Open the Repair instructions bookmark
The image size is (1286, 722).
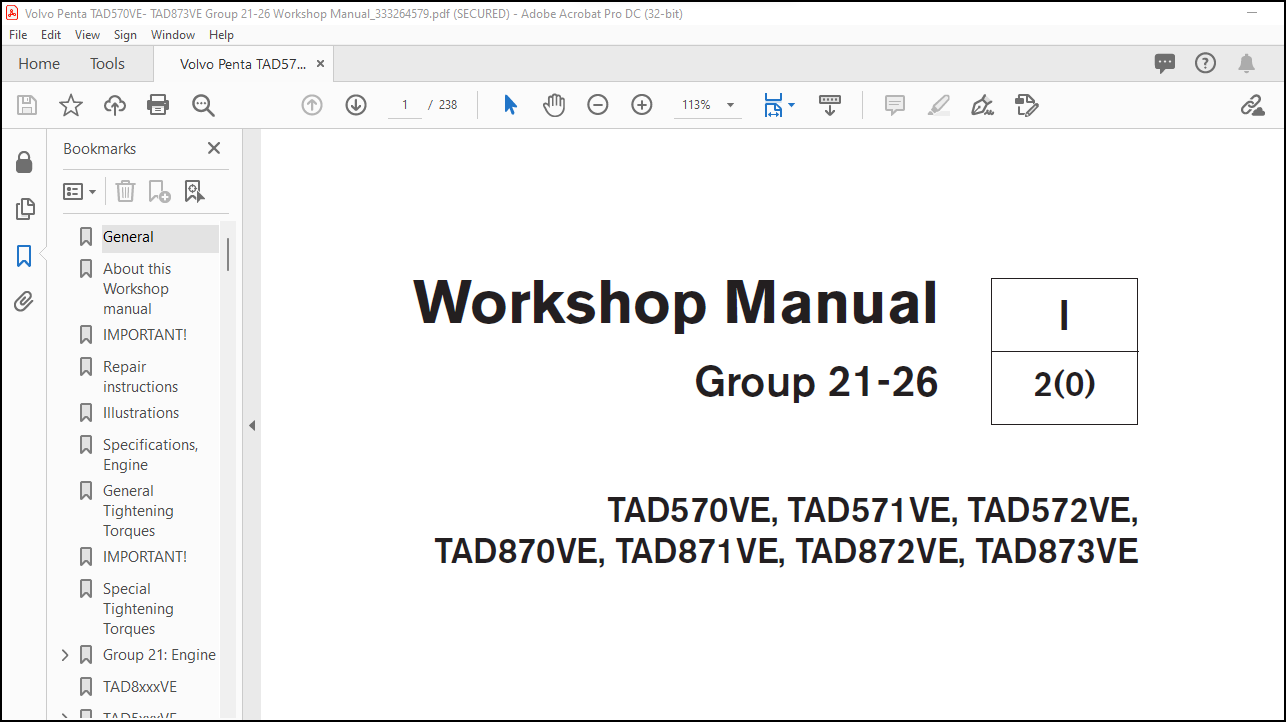point(140,377)
